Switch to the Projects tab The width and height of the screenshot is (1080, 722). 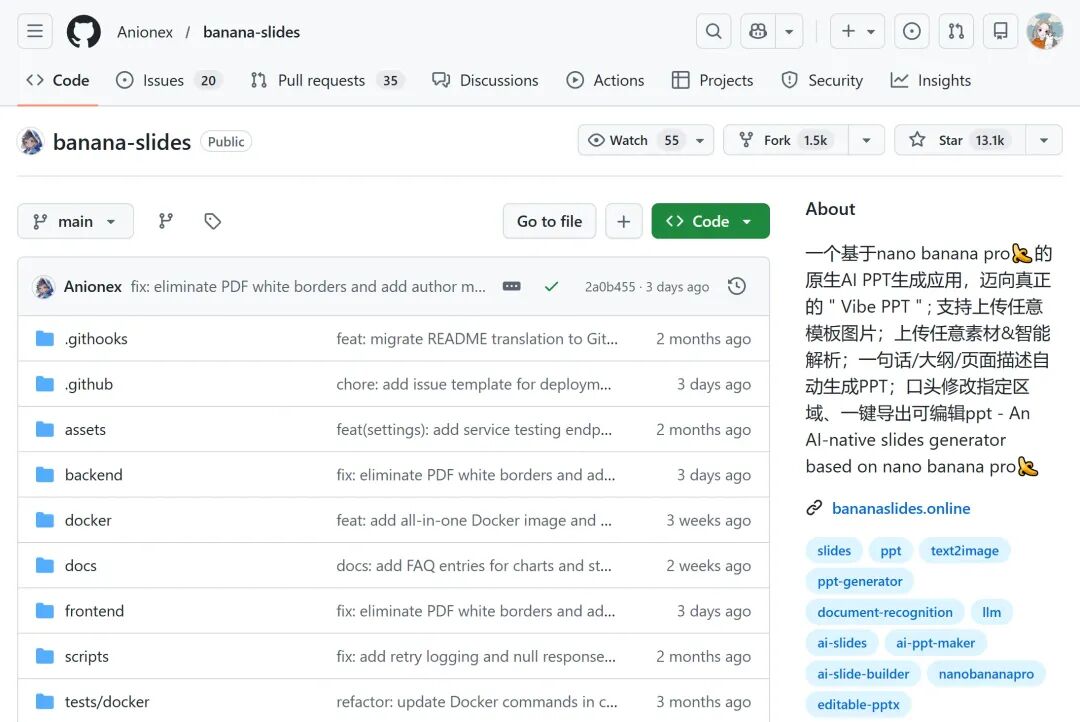point(712,81)
